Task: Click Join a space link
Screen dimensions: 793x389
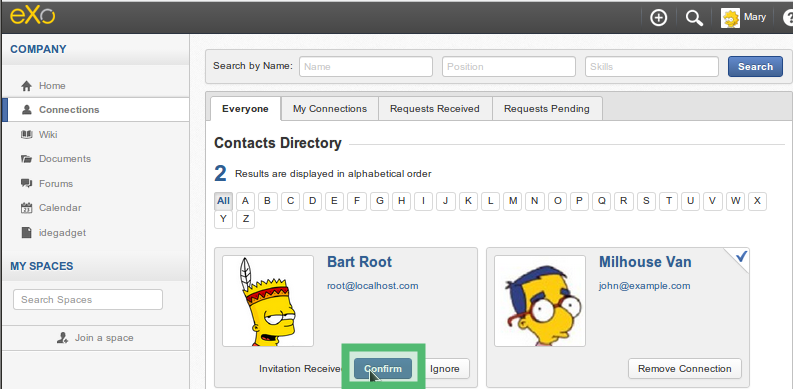Action: [x=104, y=338]
